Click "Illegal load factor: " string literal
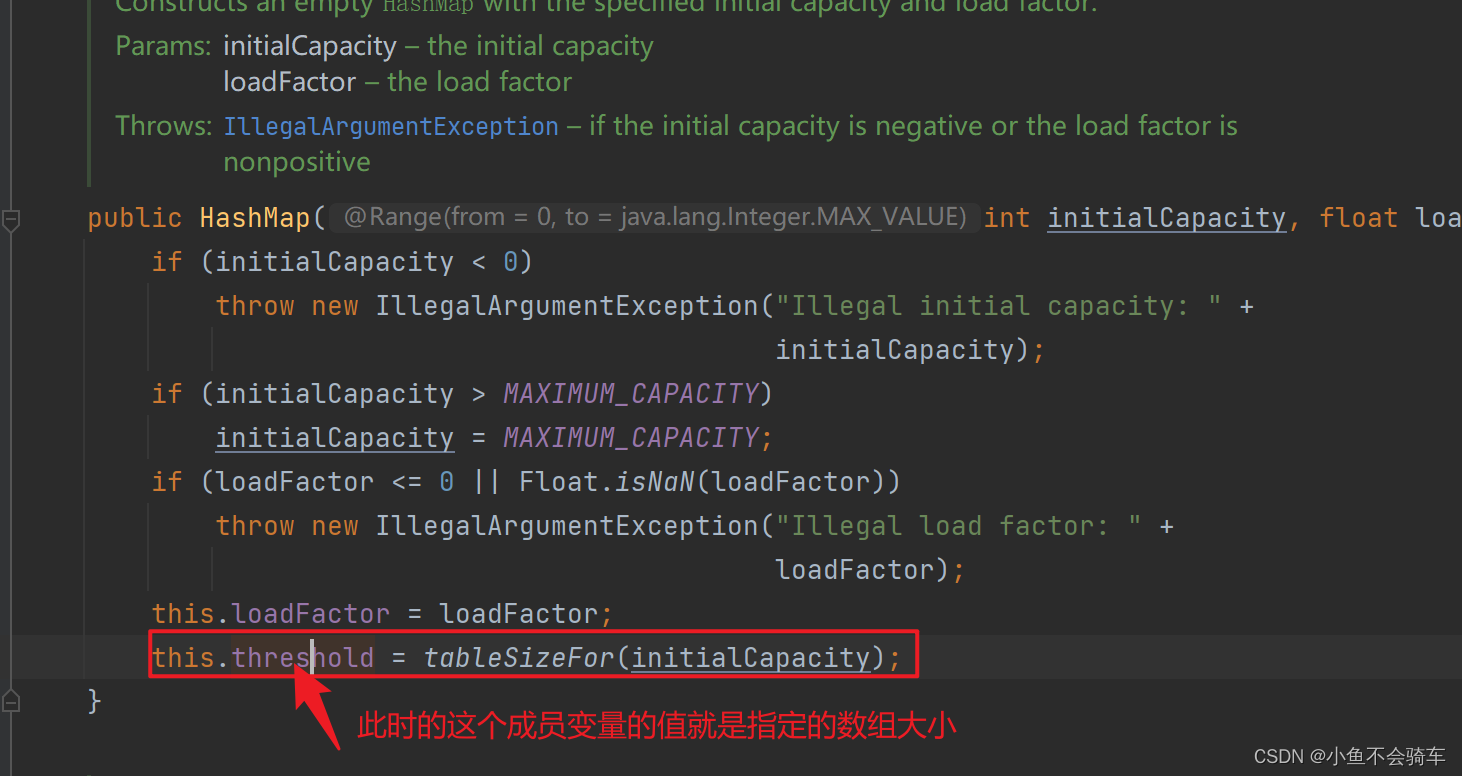1462x776 pixels. pos(958,526)
